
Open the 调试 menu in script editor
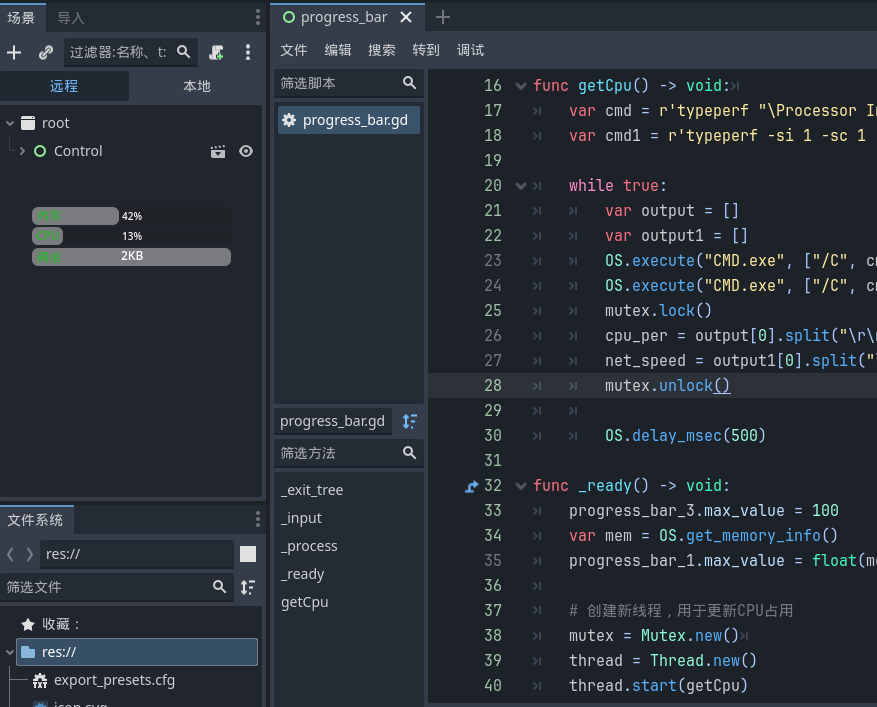(470, 50)
